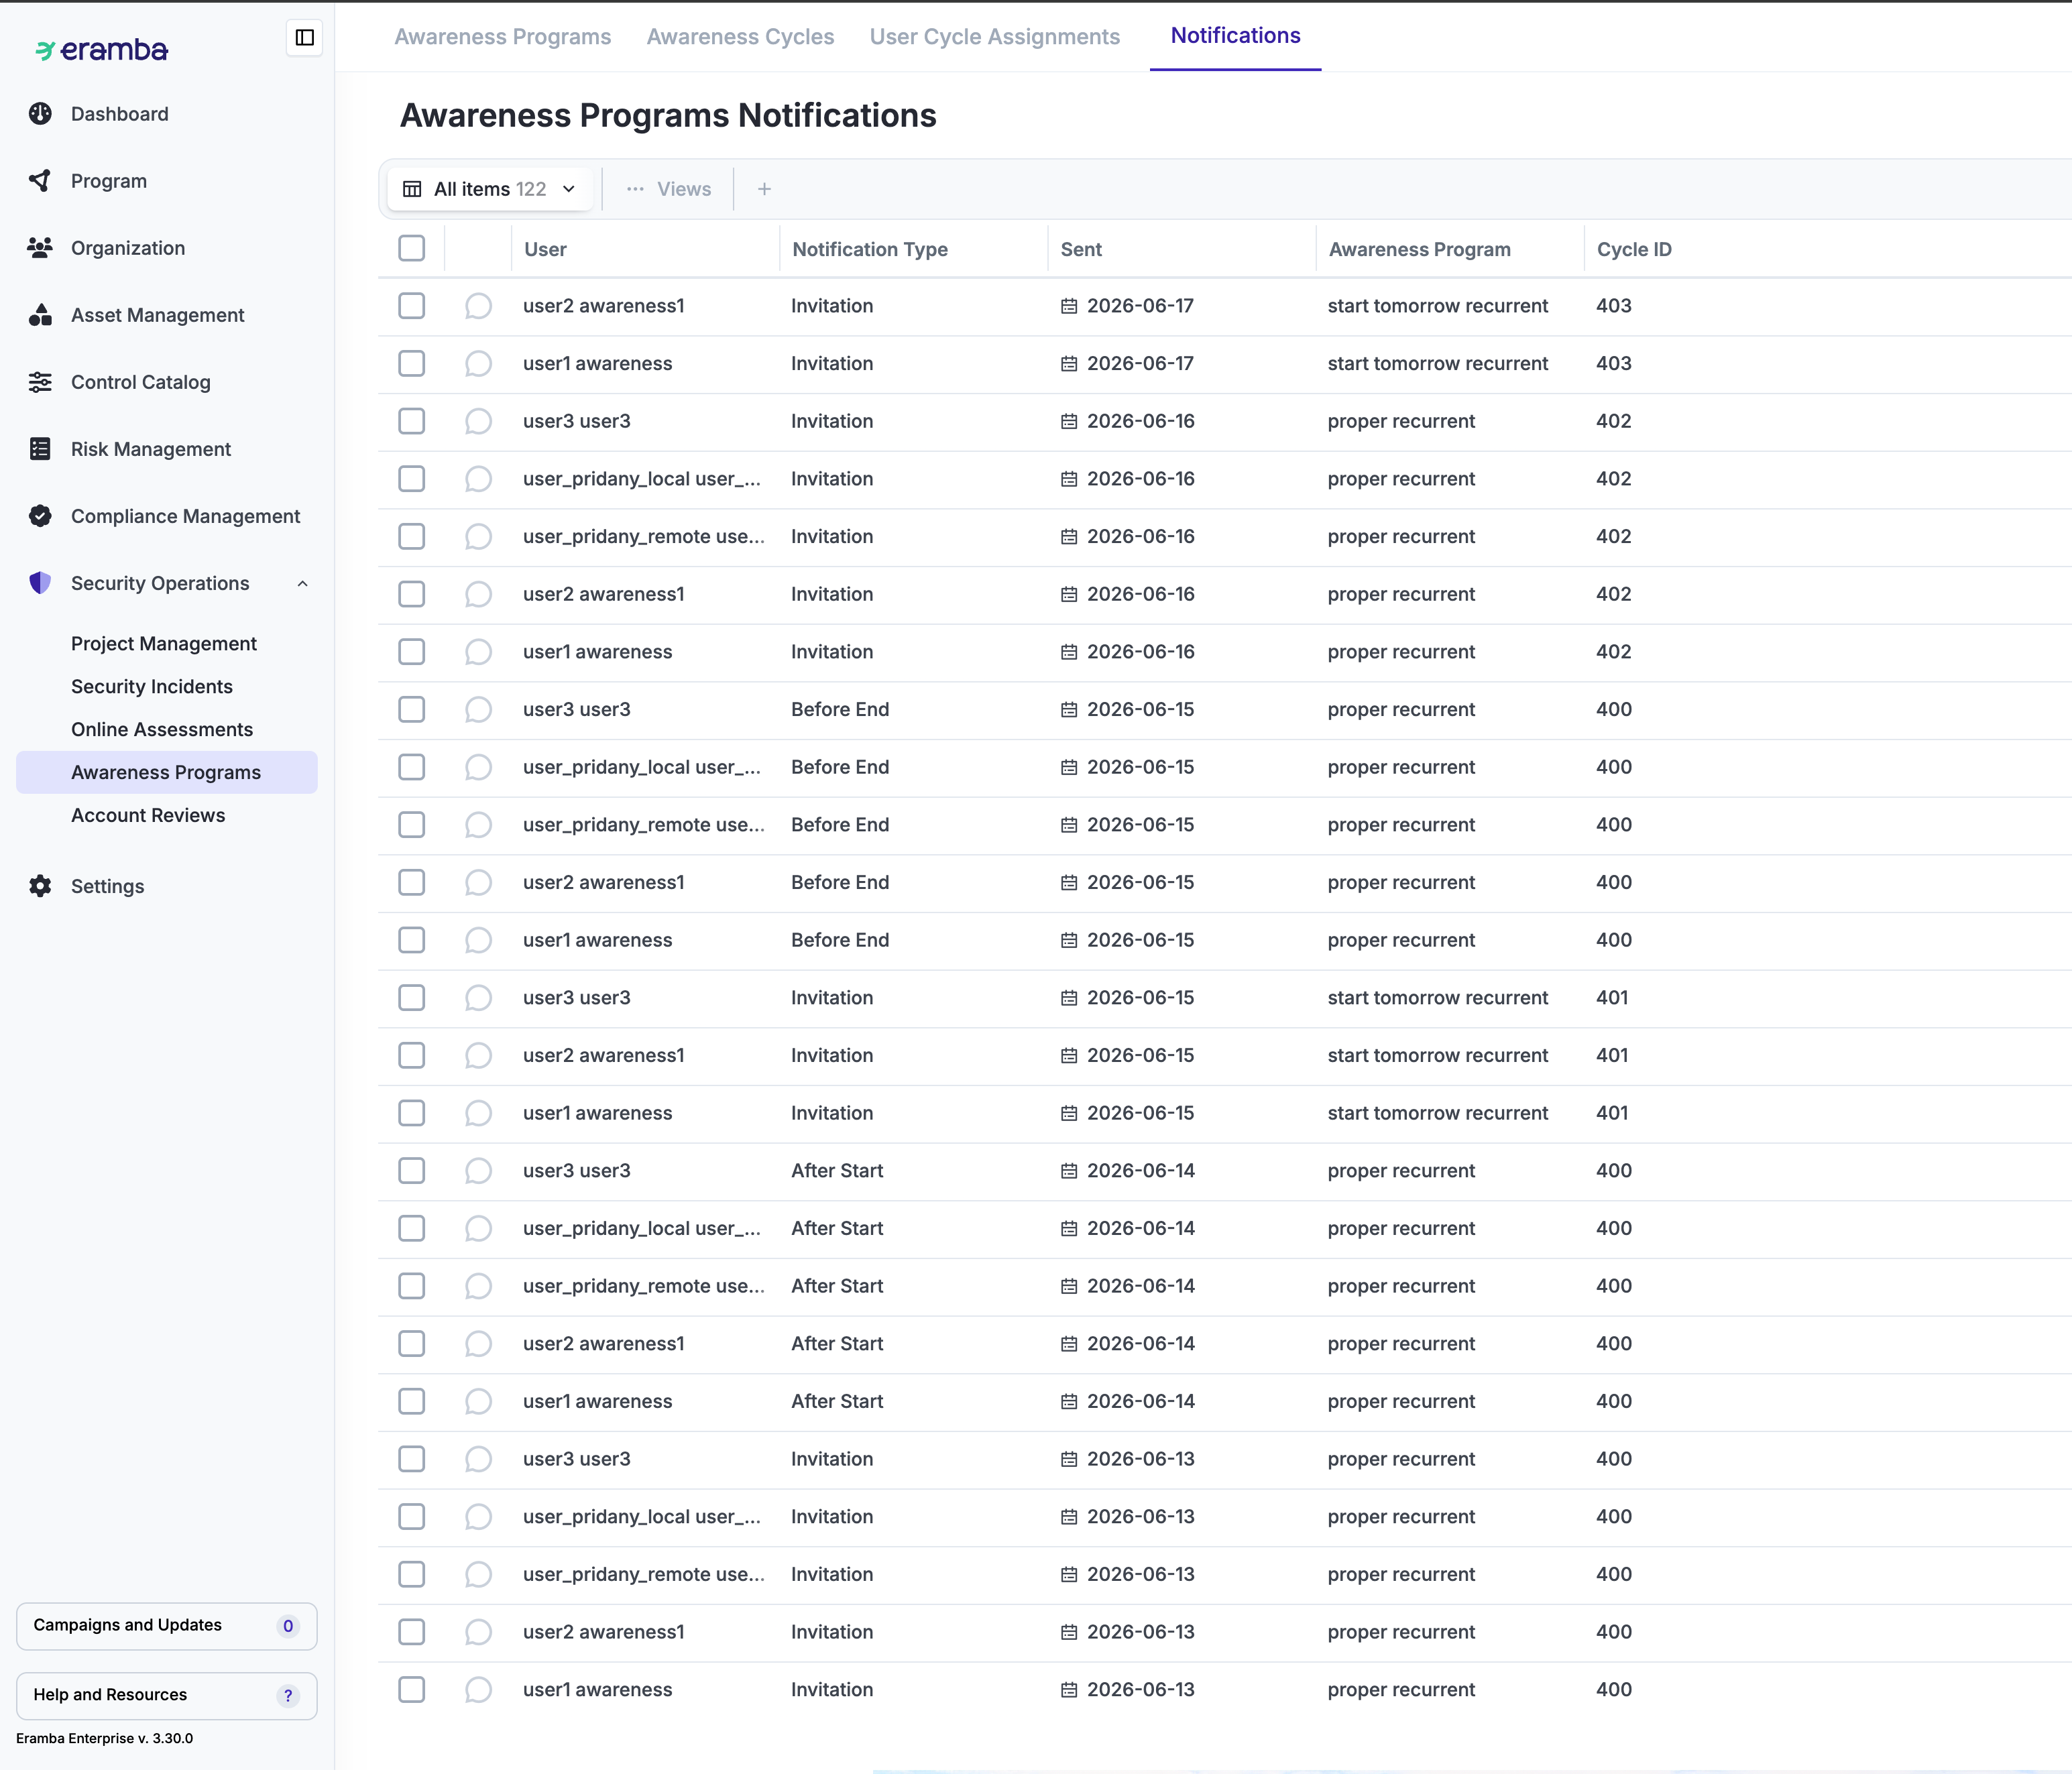The height and width of the screenshot is (1774, 2072).
Task: Select checkbox for first user_pridany_local row
Action: click(412, 479)
